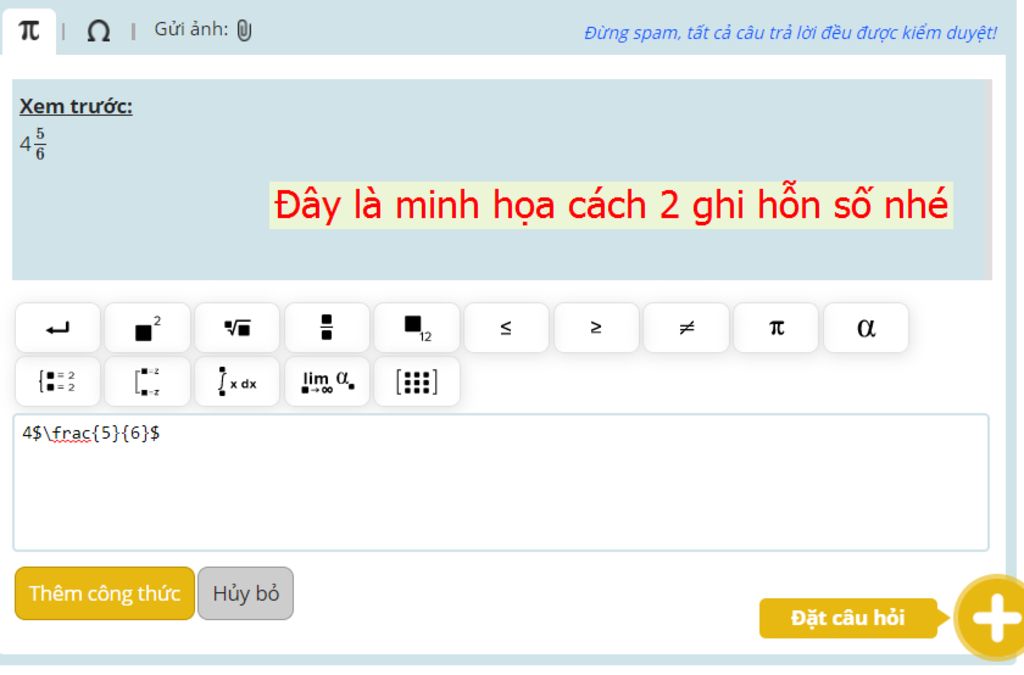Viewport: 1024px width, 675px height.
Task: Insert a superscript power template
Action: click(148, 328)
